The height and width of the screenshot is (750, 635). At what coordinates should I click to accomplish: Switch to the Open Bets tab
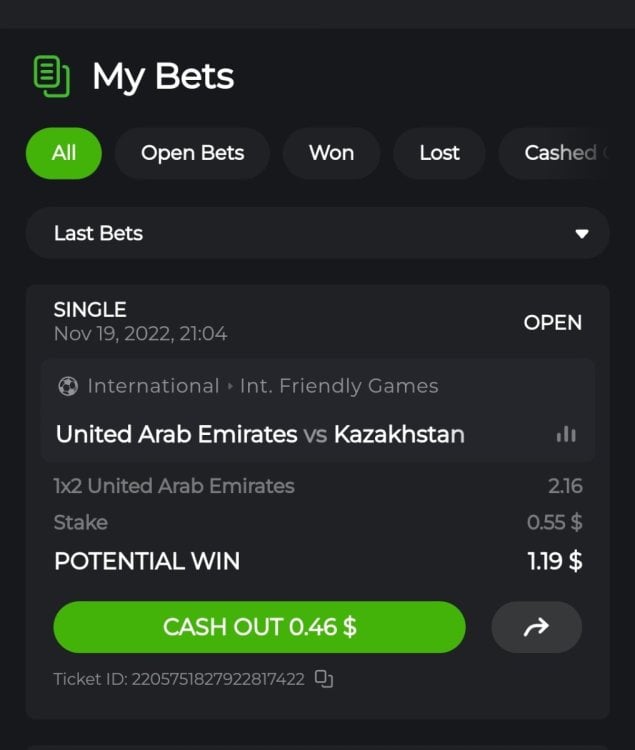(192, 154)
